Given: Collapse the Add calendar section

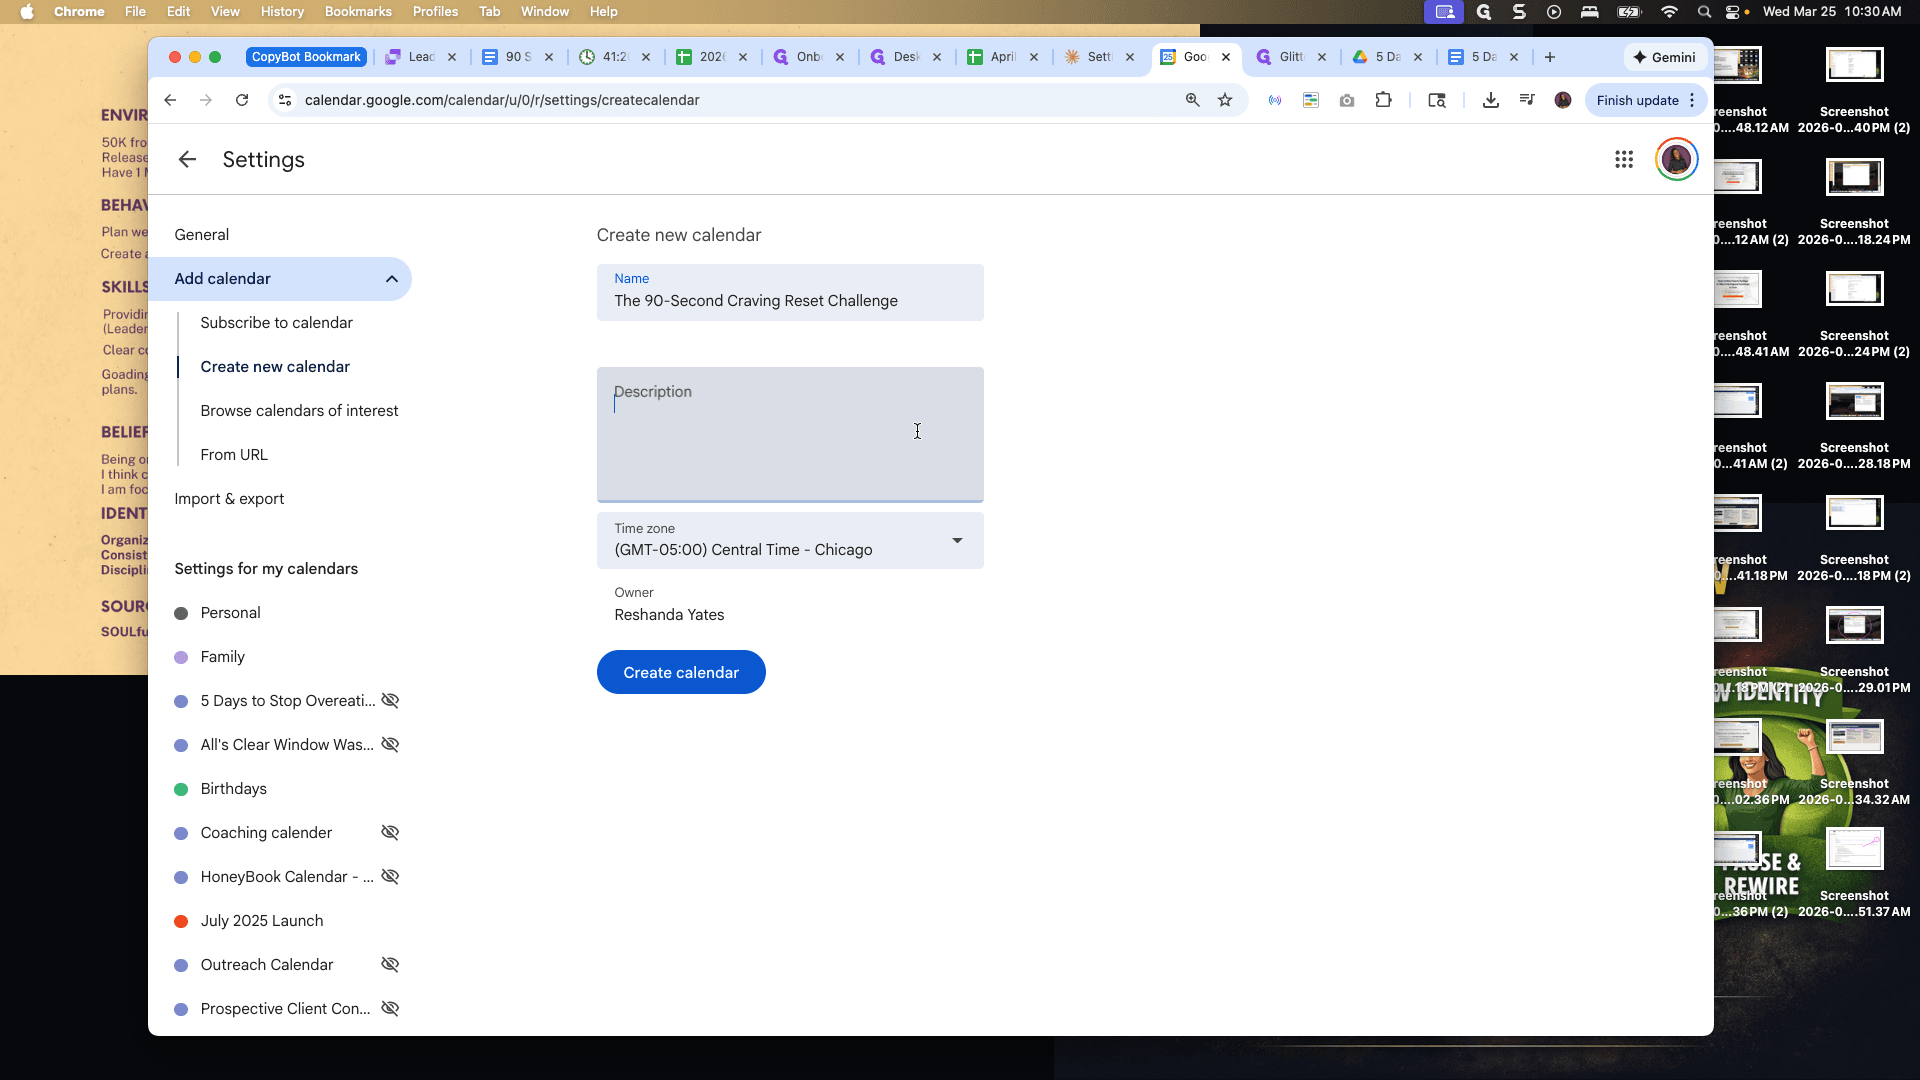Looking at the screenshot, I should 392,279.
